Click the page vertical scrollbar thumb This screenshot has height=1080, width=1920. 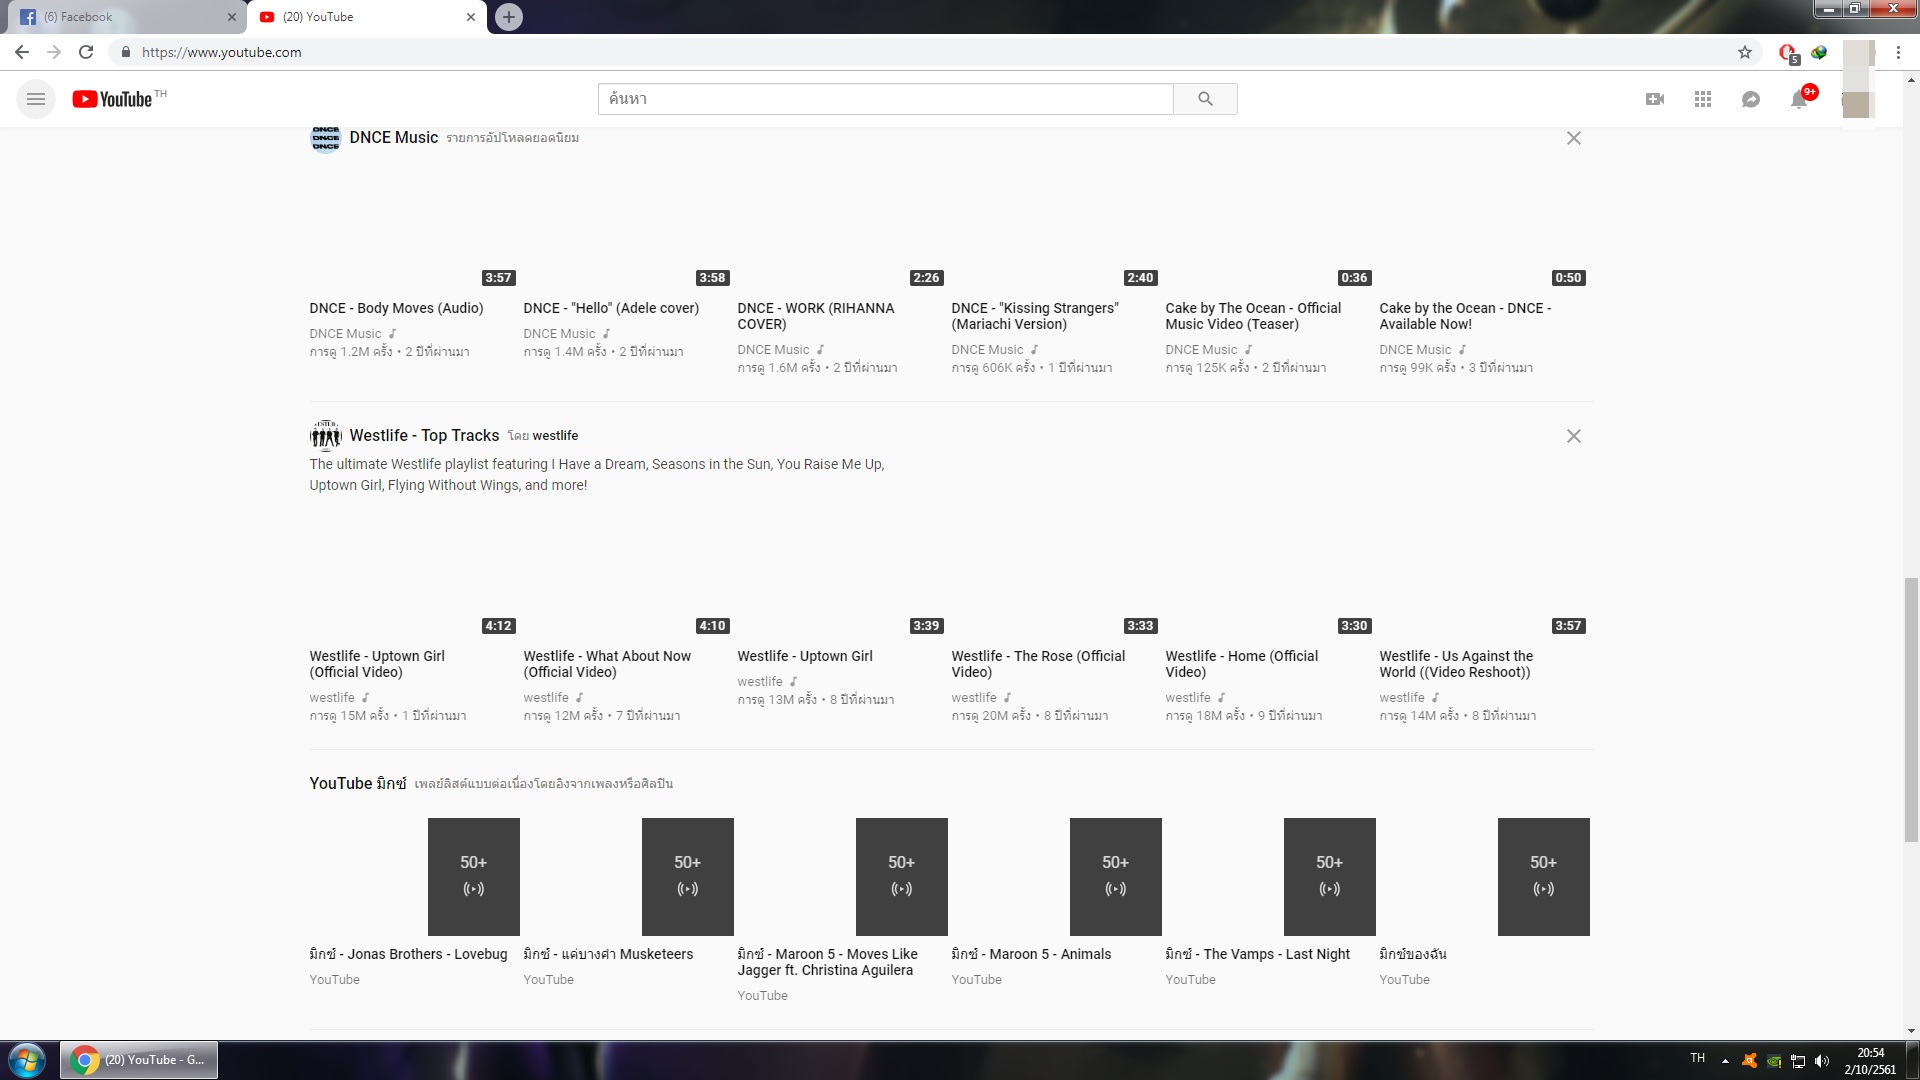coord(1911,710)
